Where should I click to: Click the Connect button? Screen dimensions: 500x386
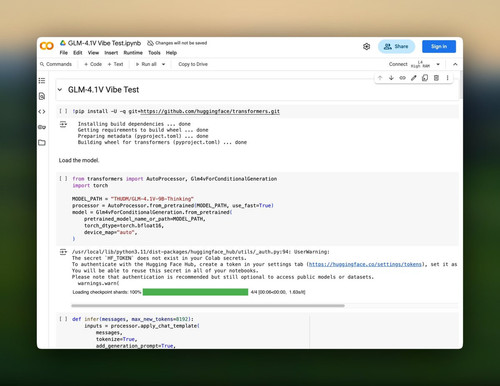(398, 64)
